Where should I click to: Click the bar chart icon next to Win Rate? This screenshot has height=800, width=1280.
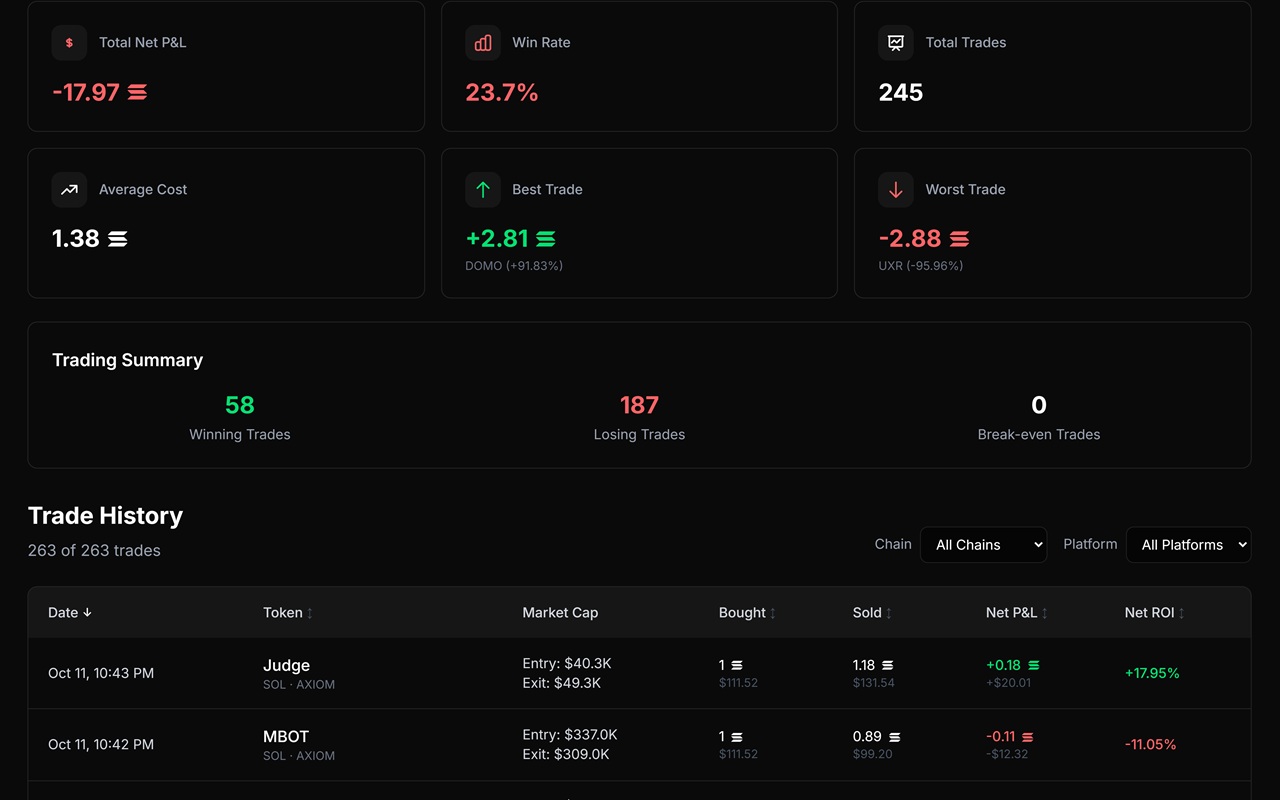(483, 43)
